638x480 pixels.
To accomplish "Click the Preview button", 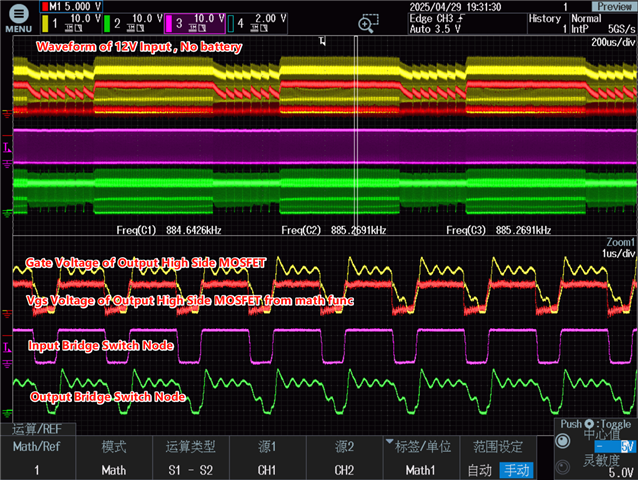I will [x=611, y=6].
